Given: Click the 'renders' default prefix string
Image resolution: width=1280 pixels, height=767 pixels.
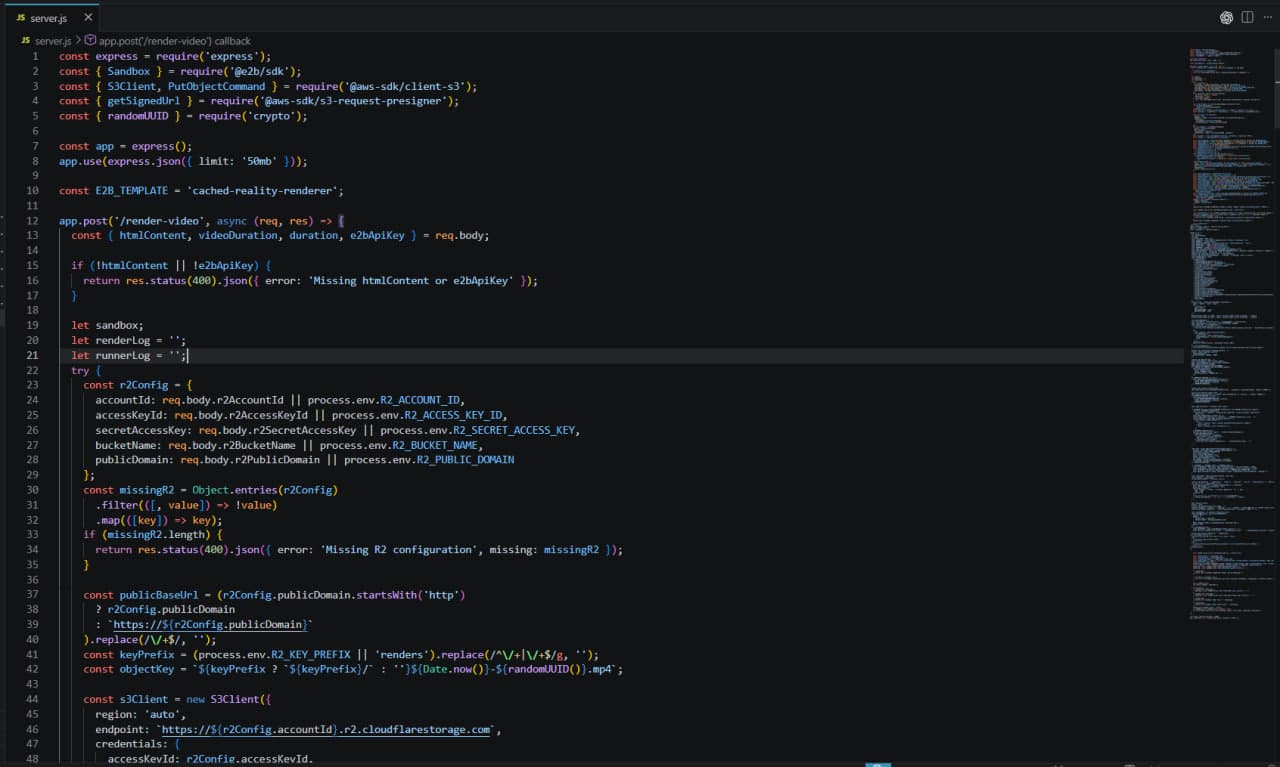Looking at the screenshot, I should coord(398,655).
